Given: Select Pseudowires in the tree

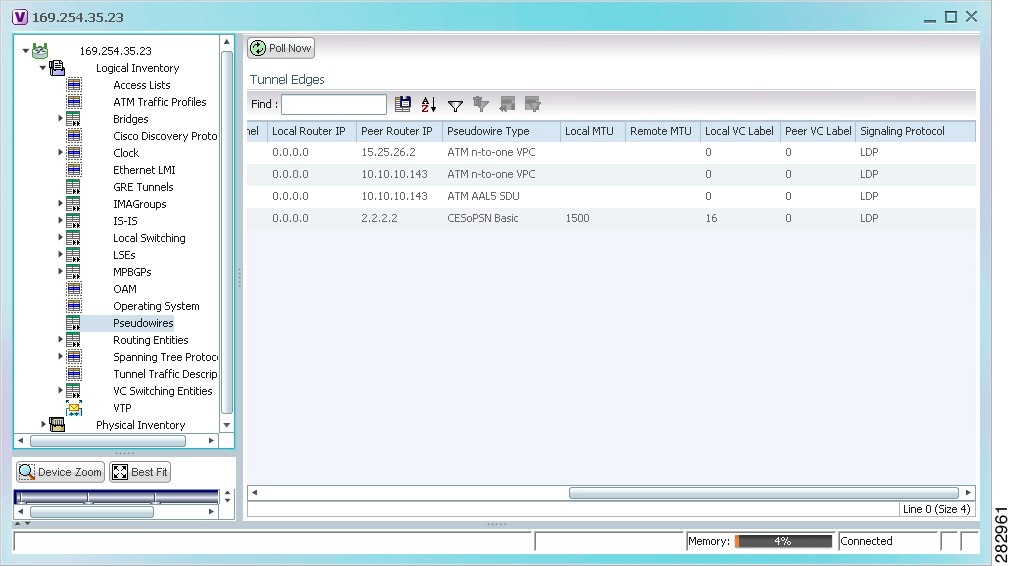Looking at the screenshot, I should [143, 323].
